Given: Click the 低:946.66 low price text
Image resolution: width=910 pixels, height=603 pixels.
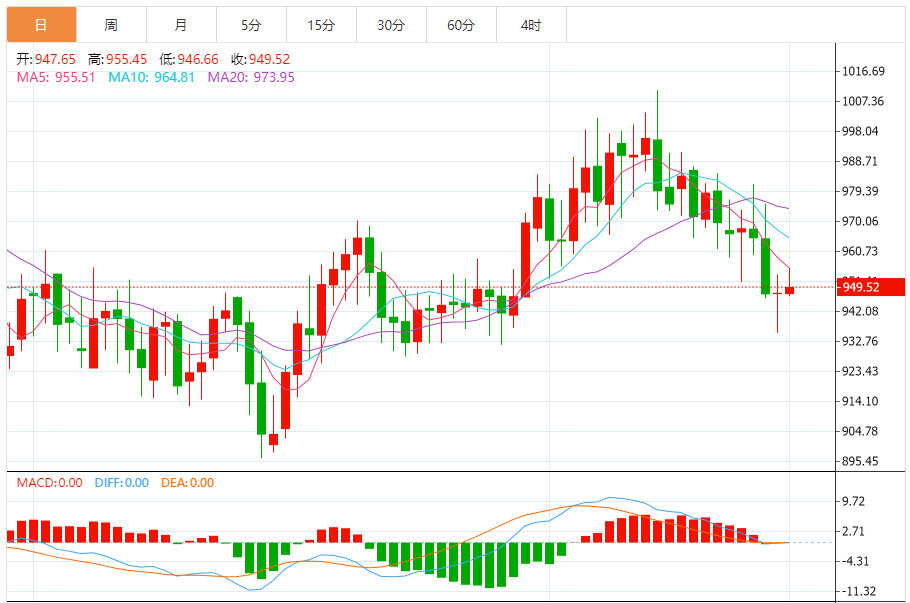Looking at the screenshot, I should click(189, 59).
